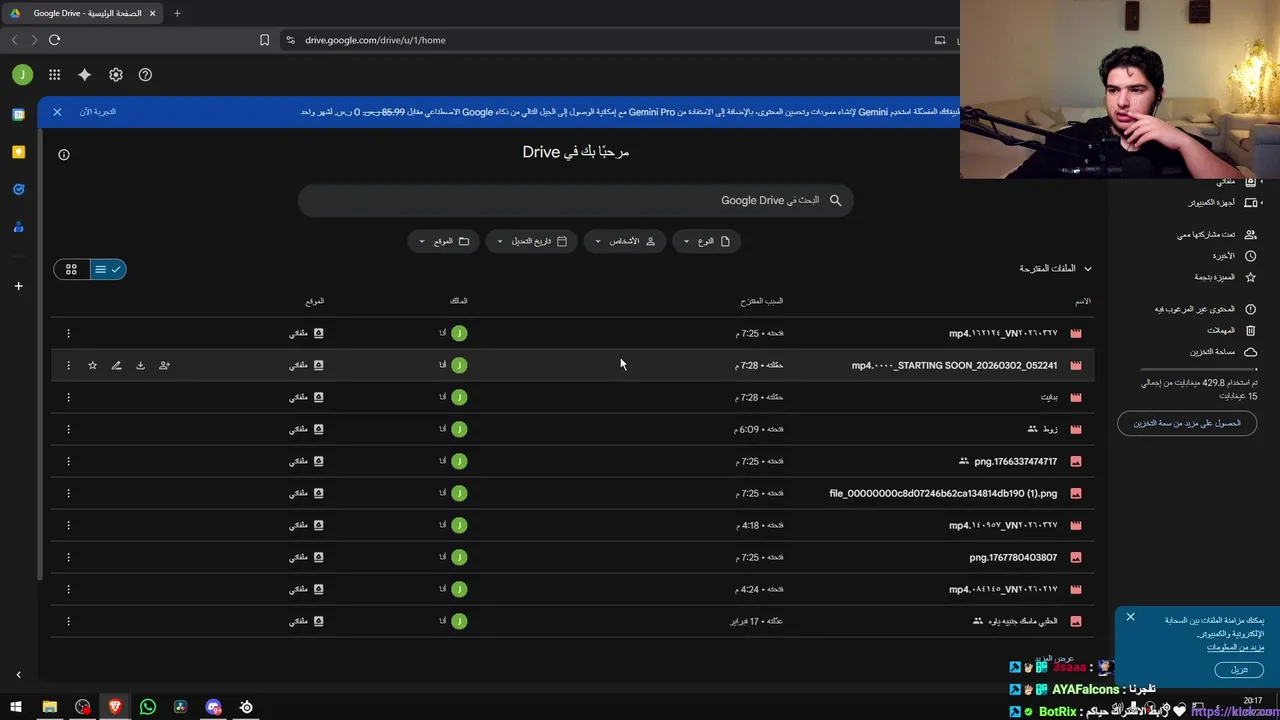Star the STARTING SOON video row
The image size is (1280, 720).
pyautogui.click(x=92, y=365)
